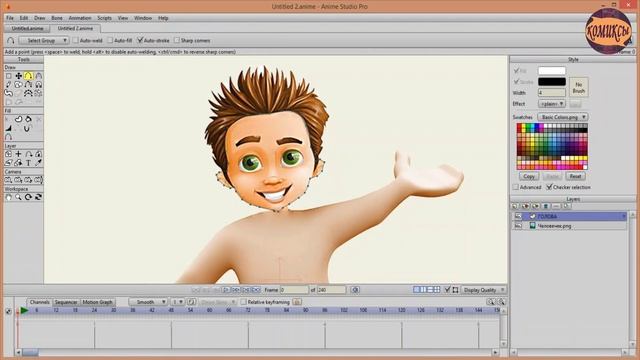Screen dimensions: 640x360
Task: Open the Basic Colors.png swatches dropdown
Action: coord(563,117)
